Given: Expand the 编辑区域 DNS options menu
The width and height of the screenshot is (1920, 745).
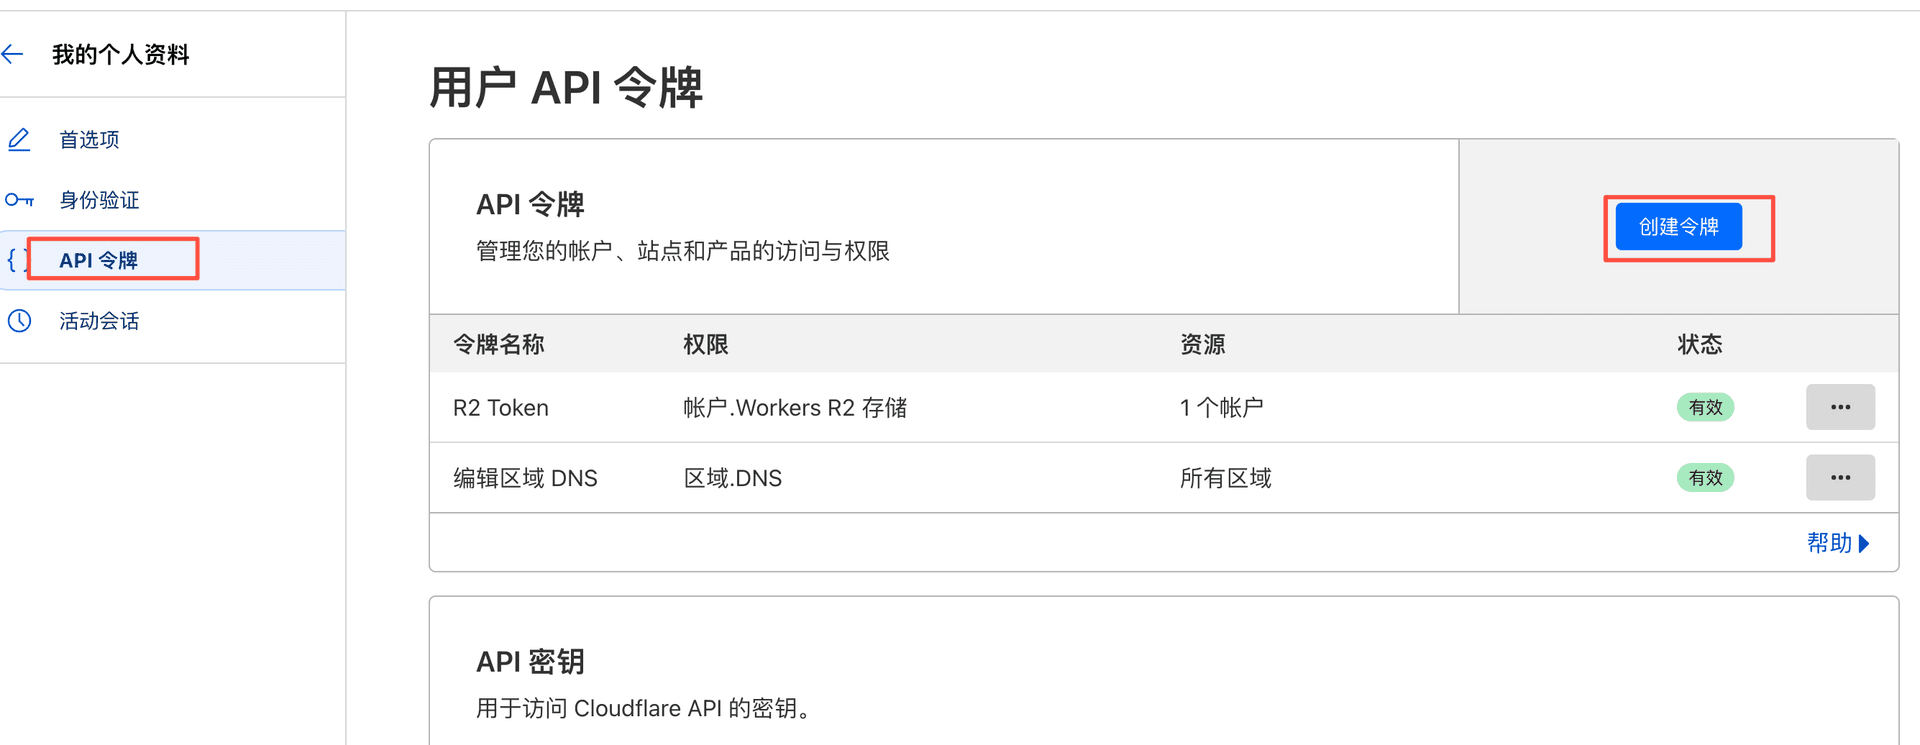Looking at the screenshot, I should [x=1840, y=477].
